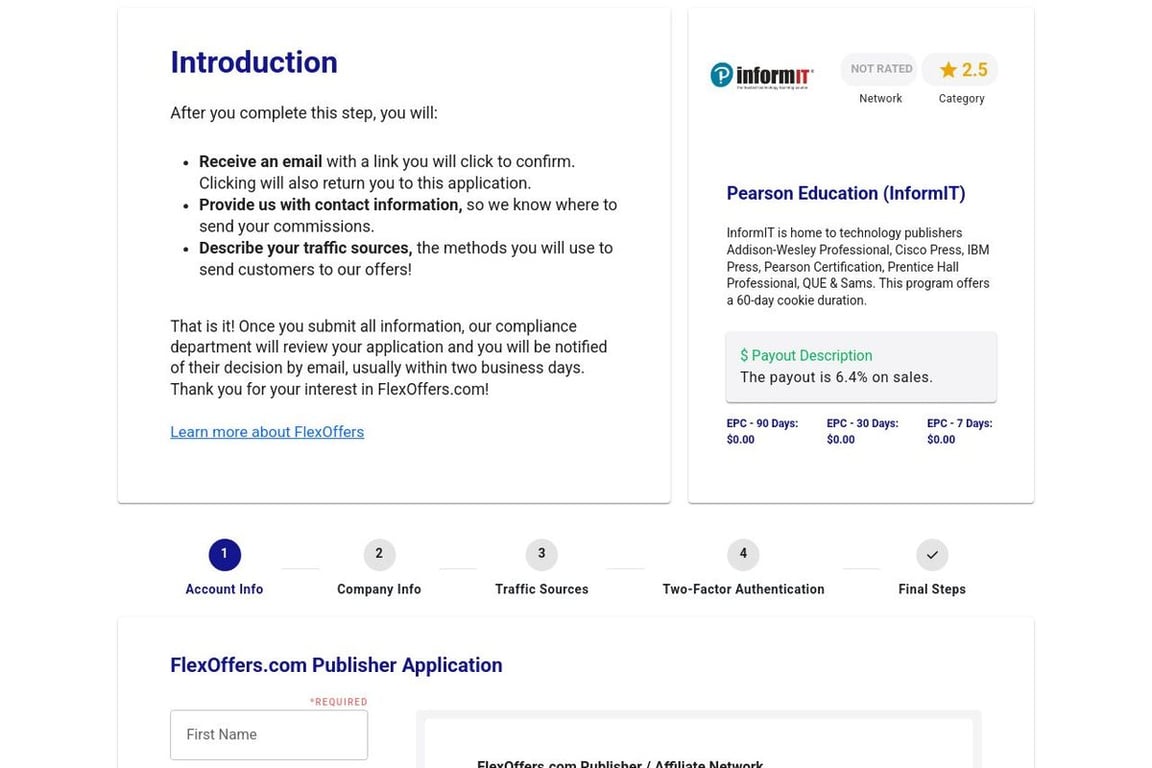Screen dimensions: 1152x768
Task: Click the EPC - 30 Days value
Action: [840, 439]
